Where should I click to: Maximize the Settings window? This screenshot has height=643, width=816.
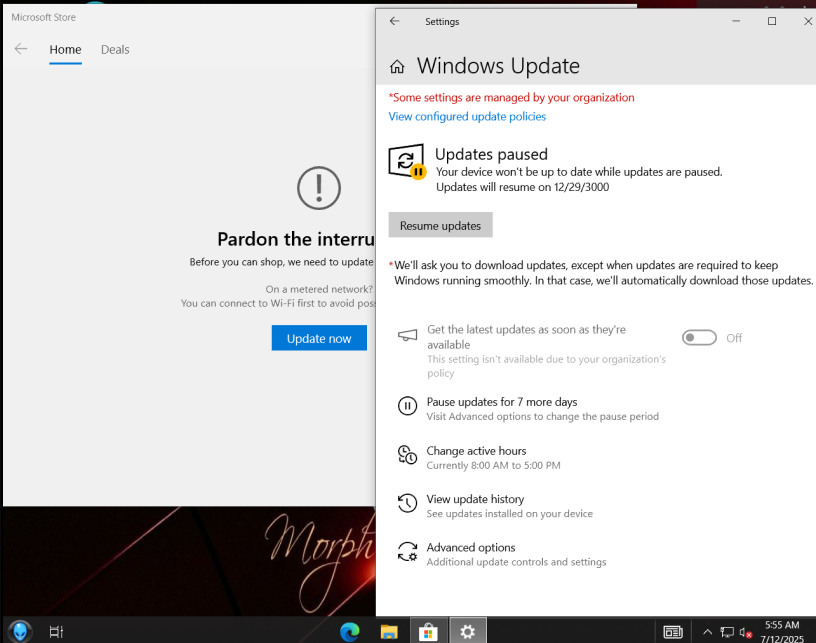pos(772,21)
